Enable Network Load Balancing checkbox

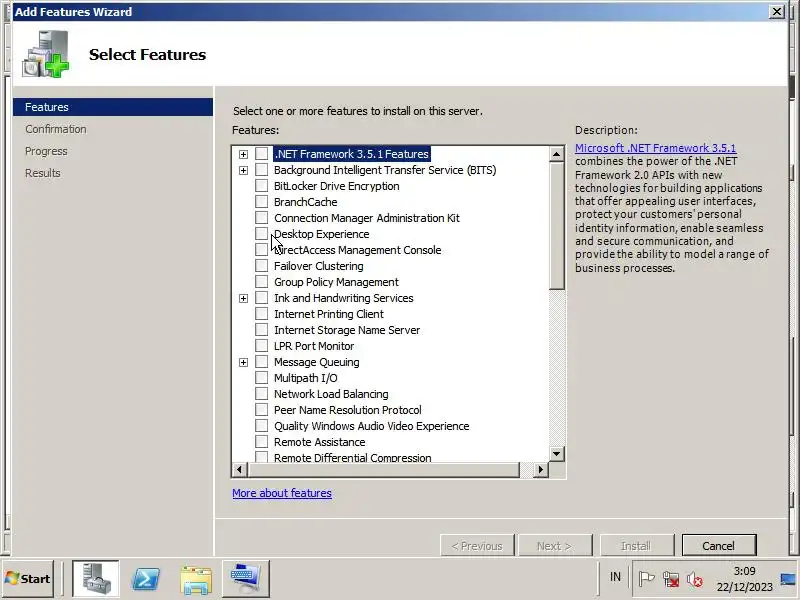point(261,393)
